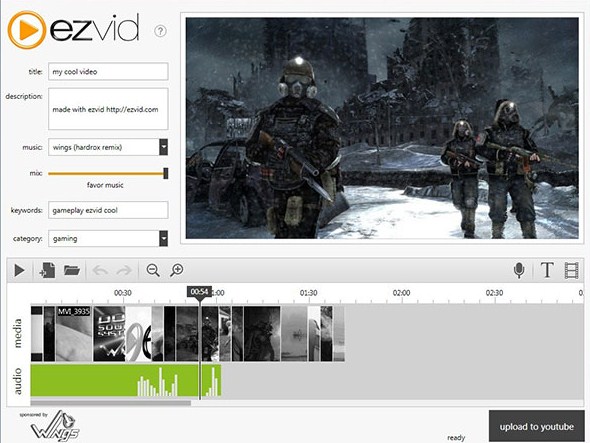Image resolution: width=590 pixels, height=443 pixels.
Task: Click the 00:54 playhead marker on the timeline
Action: (199, 292)
